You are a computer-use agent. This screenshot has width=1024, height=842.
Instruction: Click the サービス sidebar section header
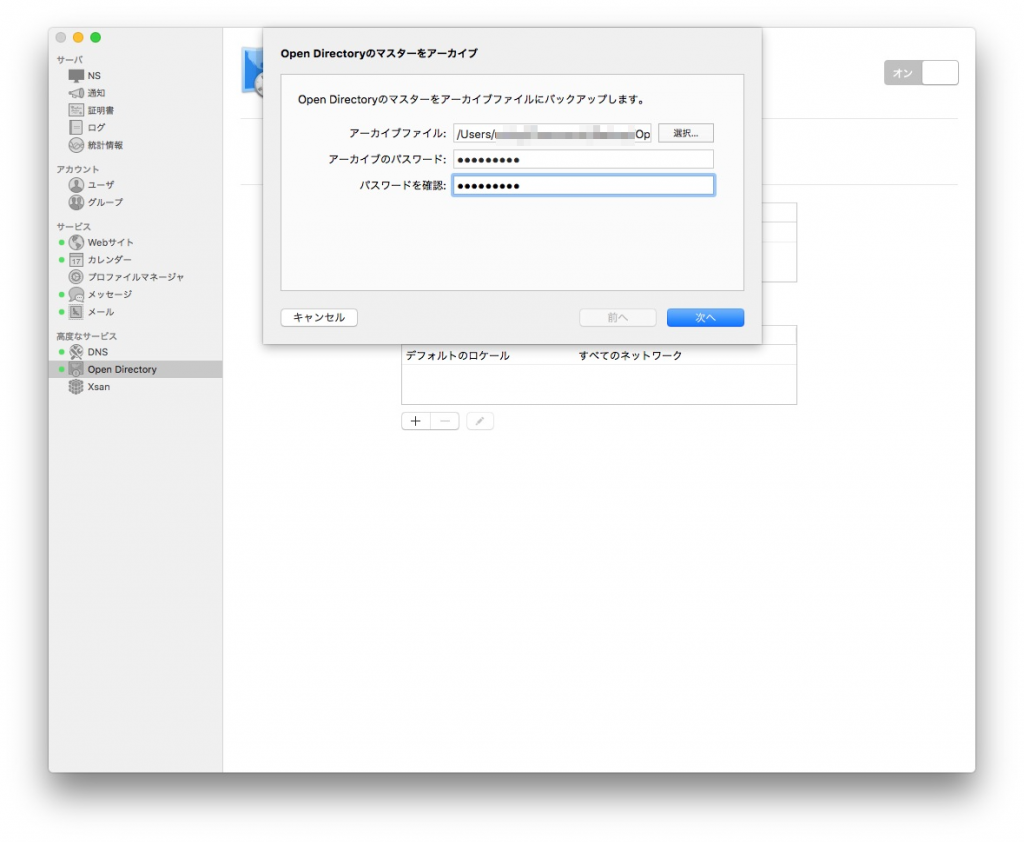click(x=73, y=227)
